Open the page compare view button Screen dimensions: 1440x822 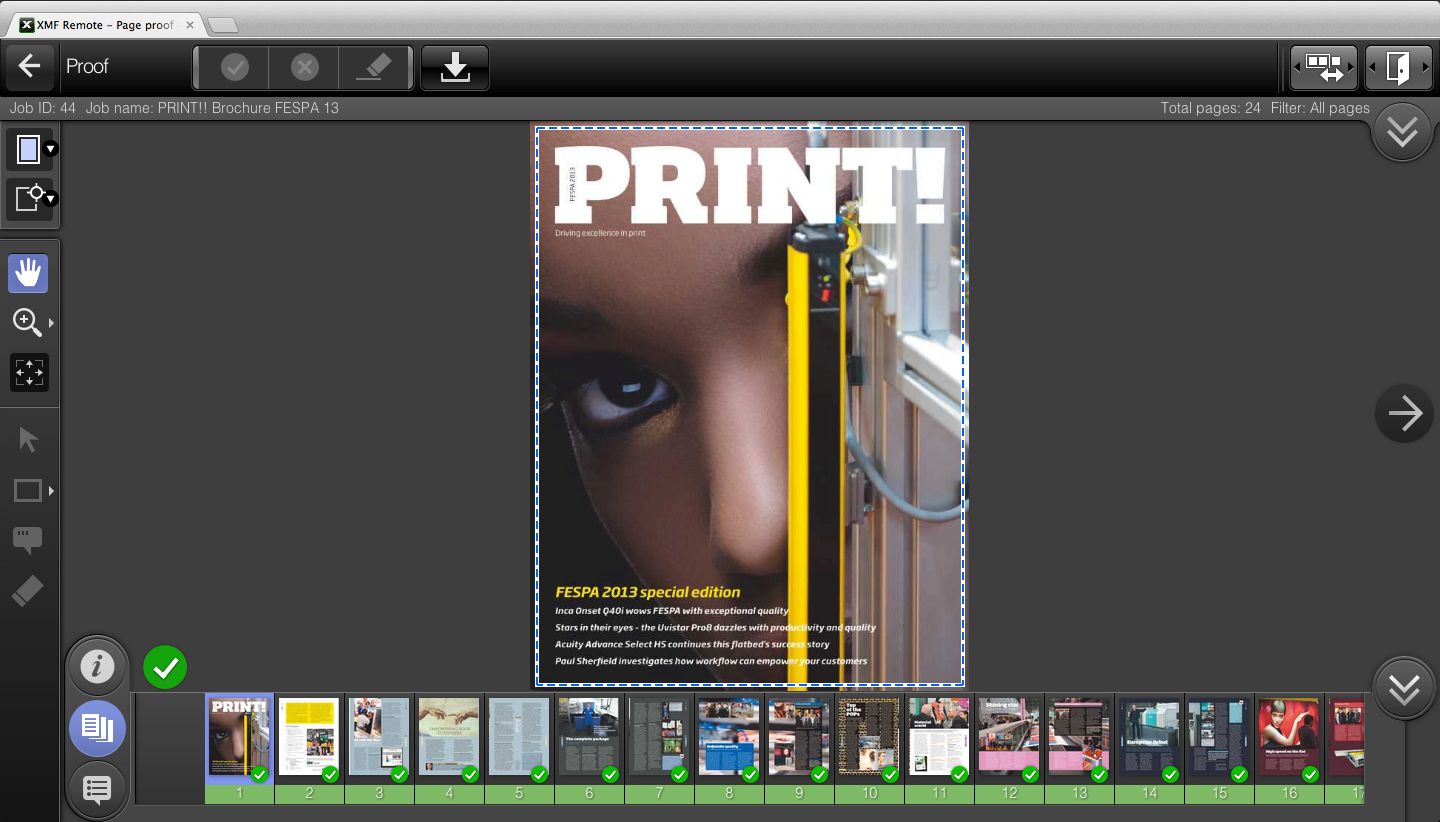pos(1324,67)
